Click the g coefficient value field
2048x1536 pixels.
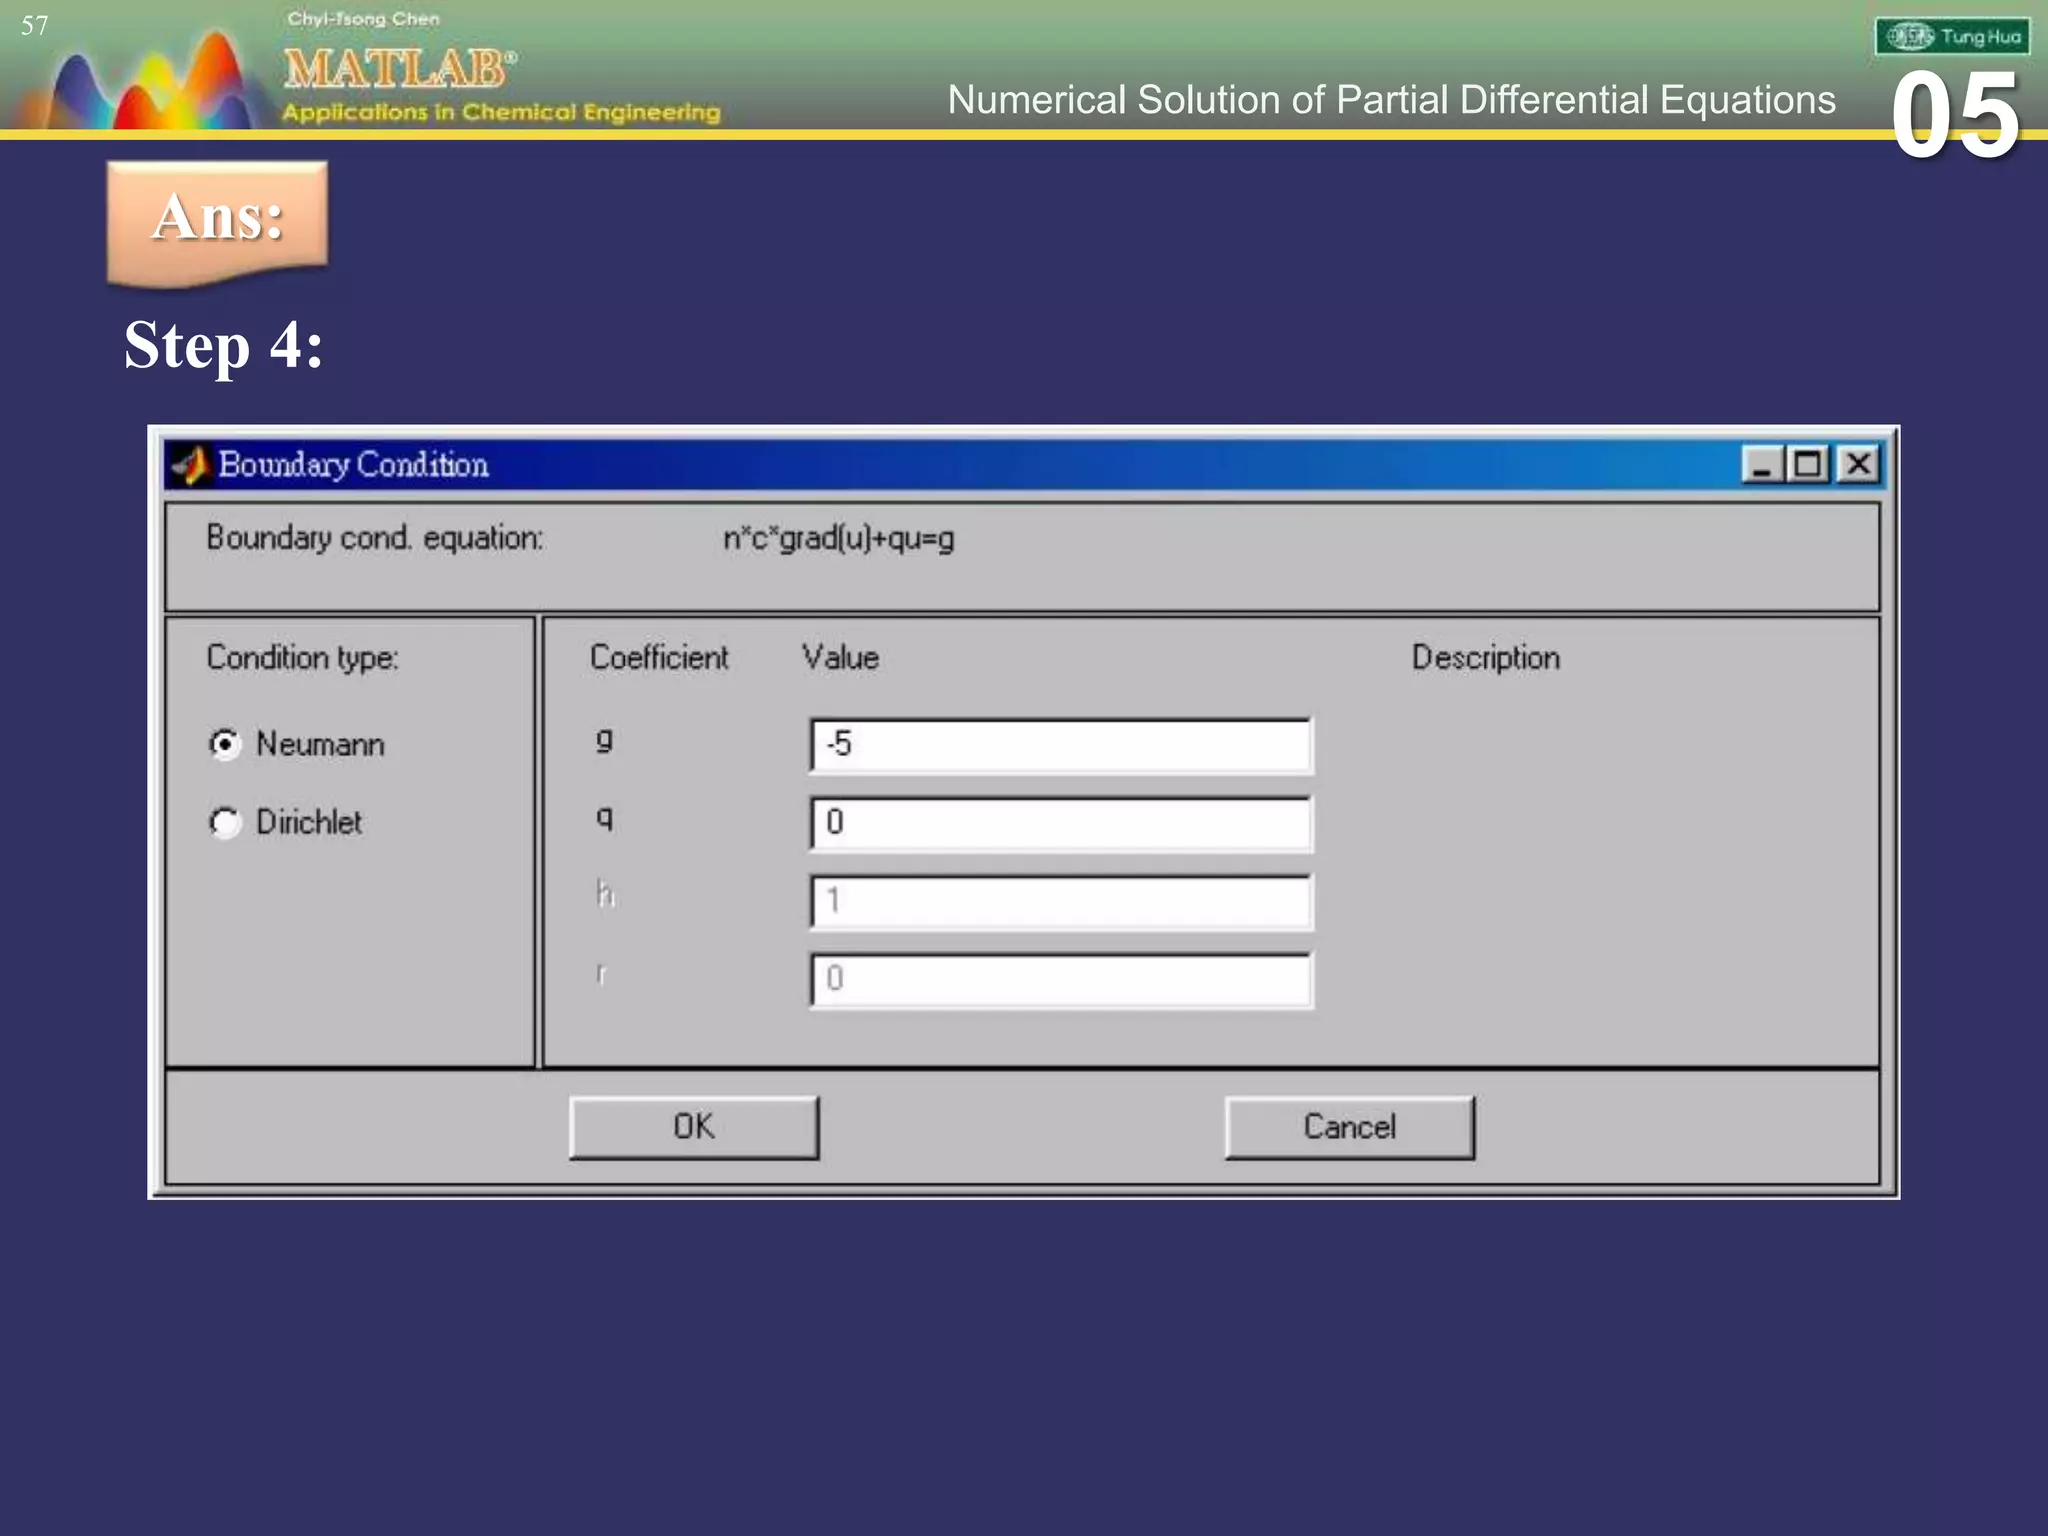(x=1060, y=745)
